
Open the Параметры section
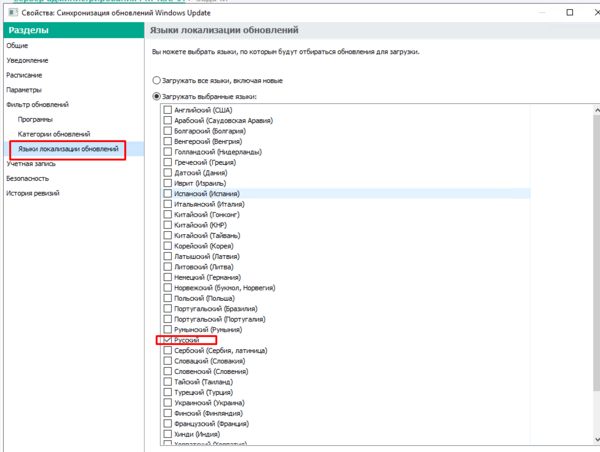(24, 90)
